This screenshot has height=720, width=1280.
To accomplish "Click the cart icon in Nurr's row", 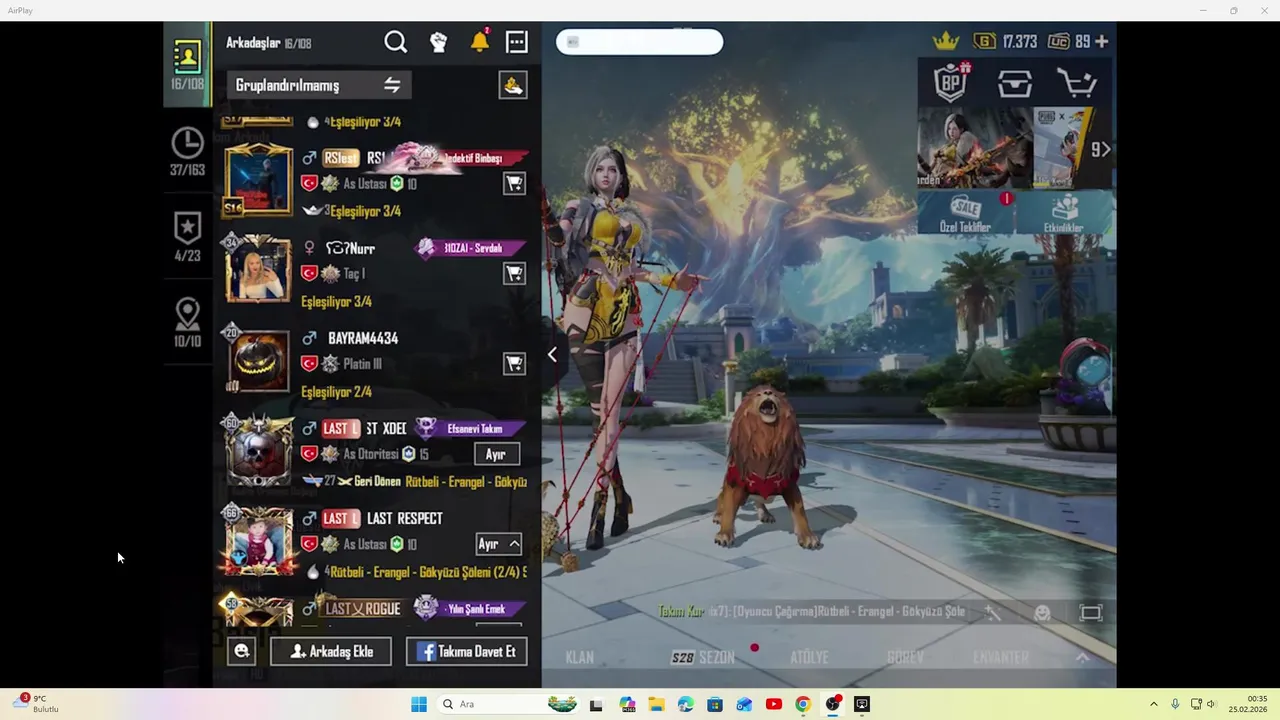I will click(514, 274).
